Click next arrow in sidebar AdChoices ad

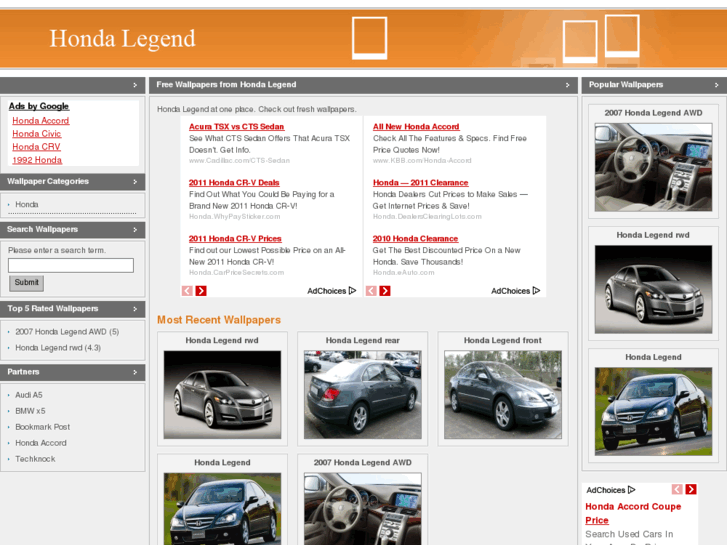tap(691, 489)
